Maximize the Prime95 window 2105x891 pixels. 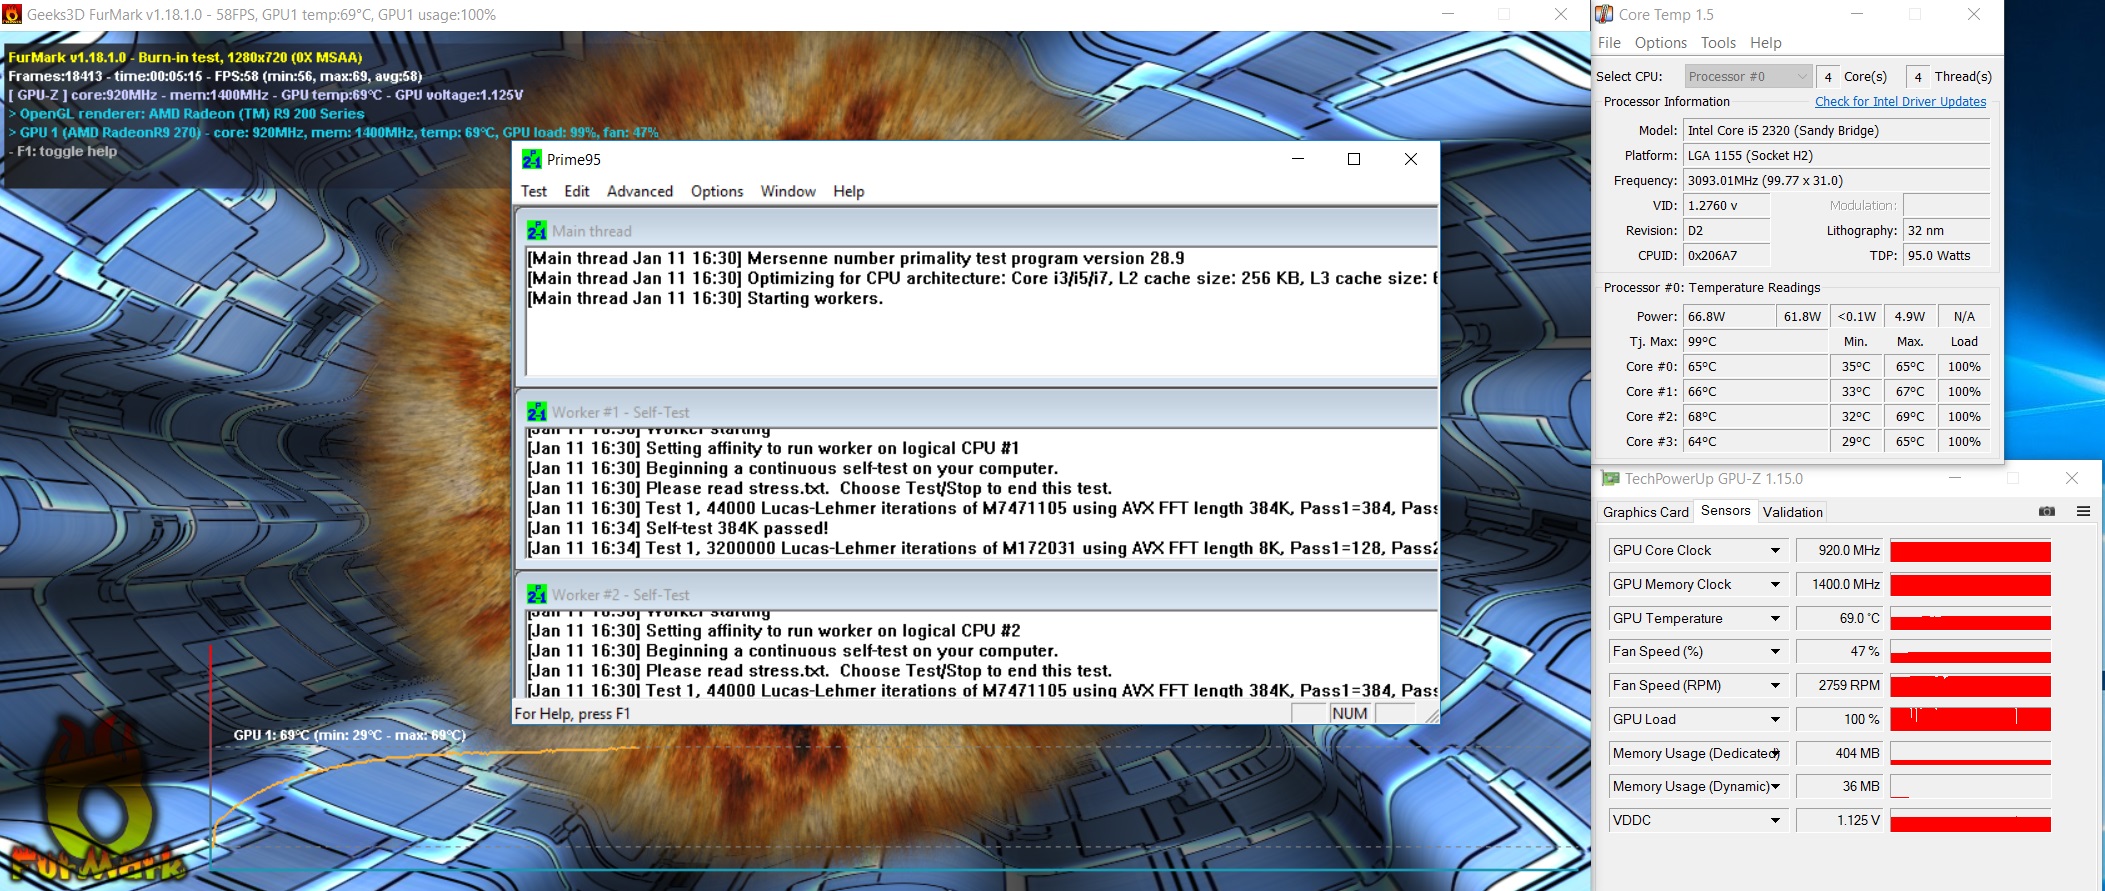[1354, 159]
